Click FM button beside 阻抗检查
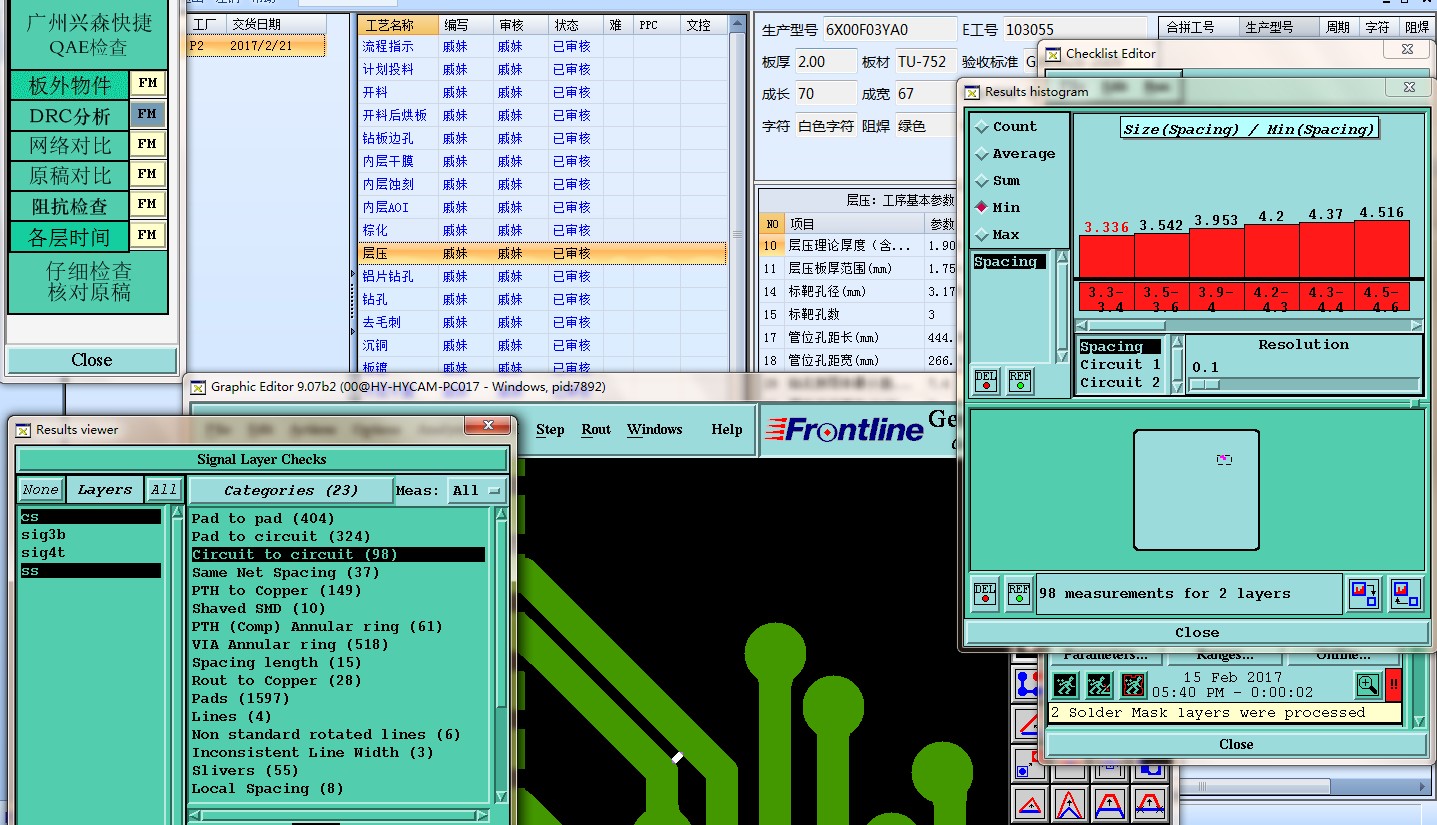 147,204
